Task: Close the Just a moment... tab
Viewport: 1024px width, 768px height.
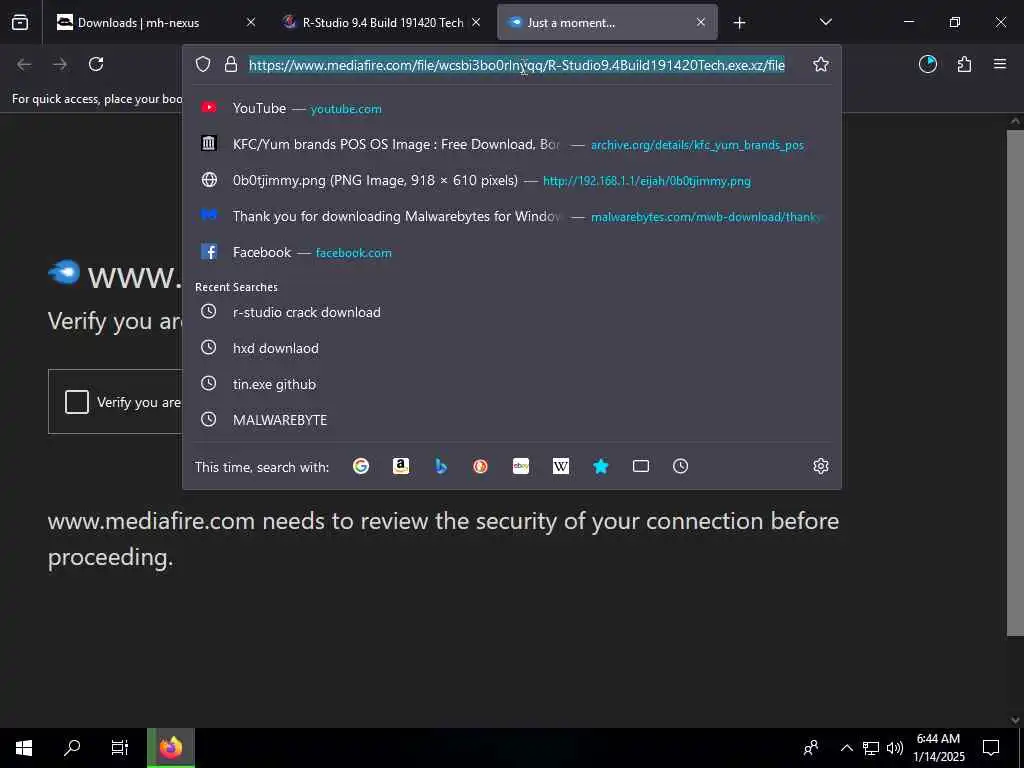Action: tap(701, 23)
